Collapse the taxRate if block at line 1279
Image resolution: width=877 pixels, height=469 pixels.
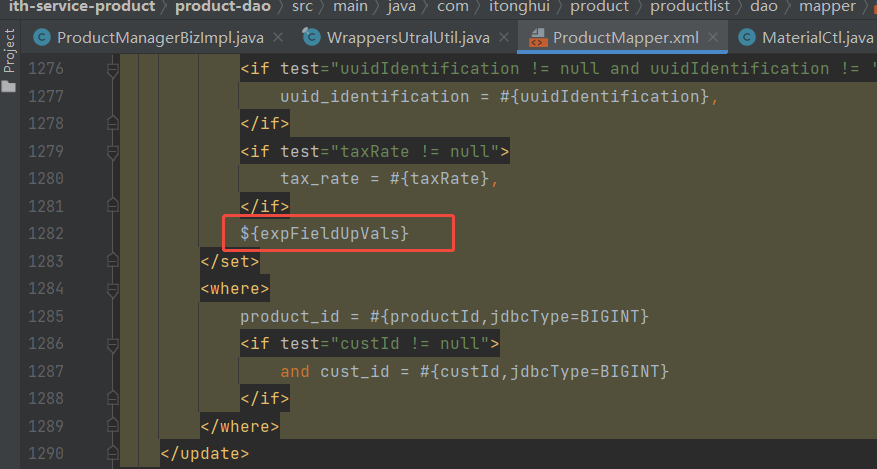tap(112, 151)
